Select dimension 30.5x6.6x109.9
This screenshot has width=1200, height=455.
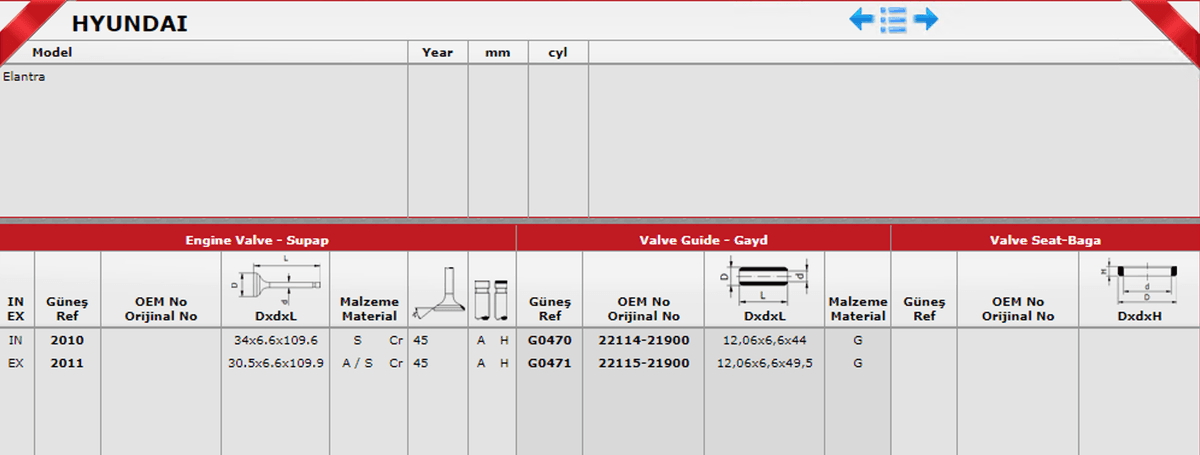(x=277, y=363)
